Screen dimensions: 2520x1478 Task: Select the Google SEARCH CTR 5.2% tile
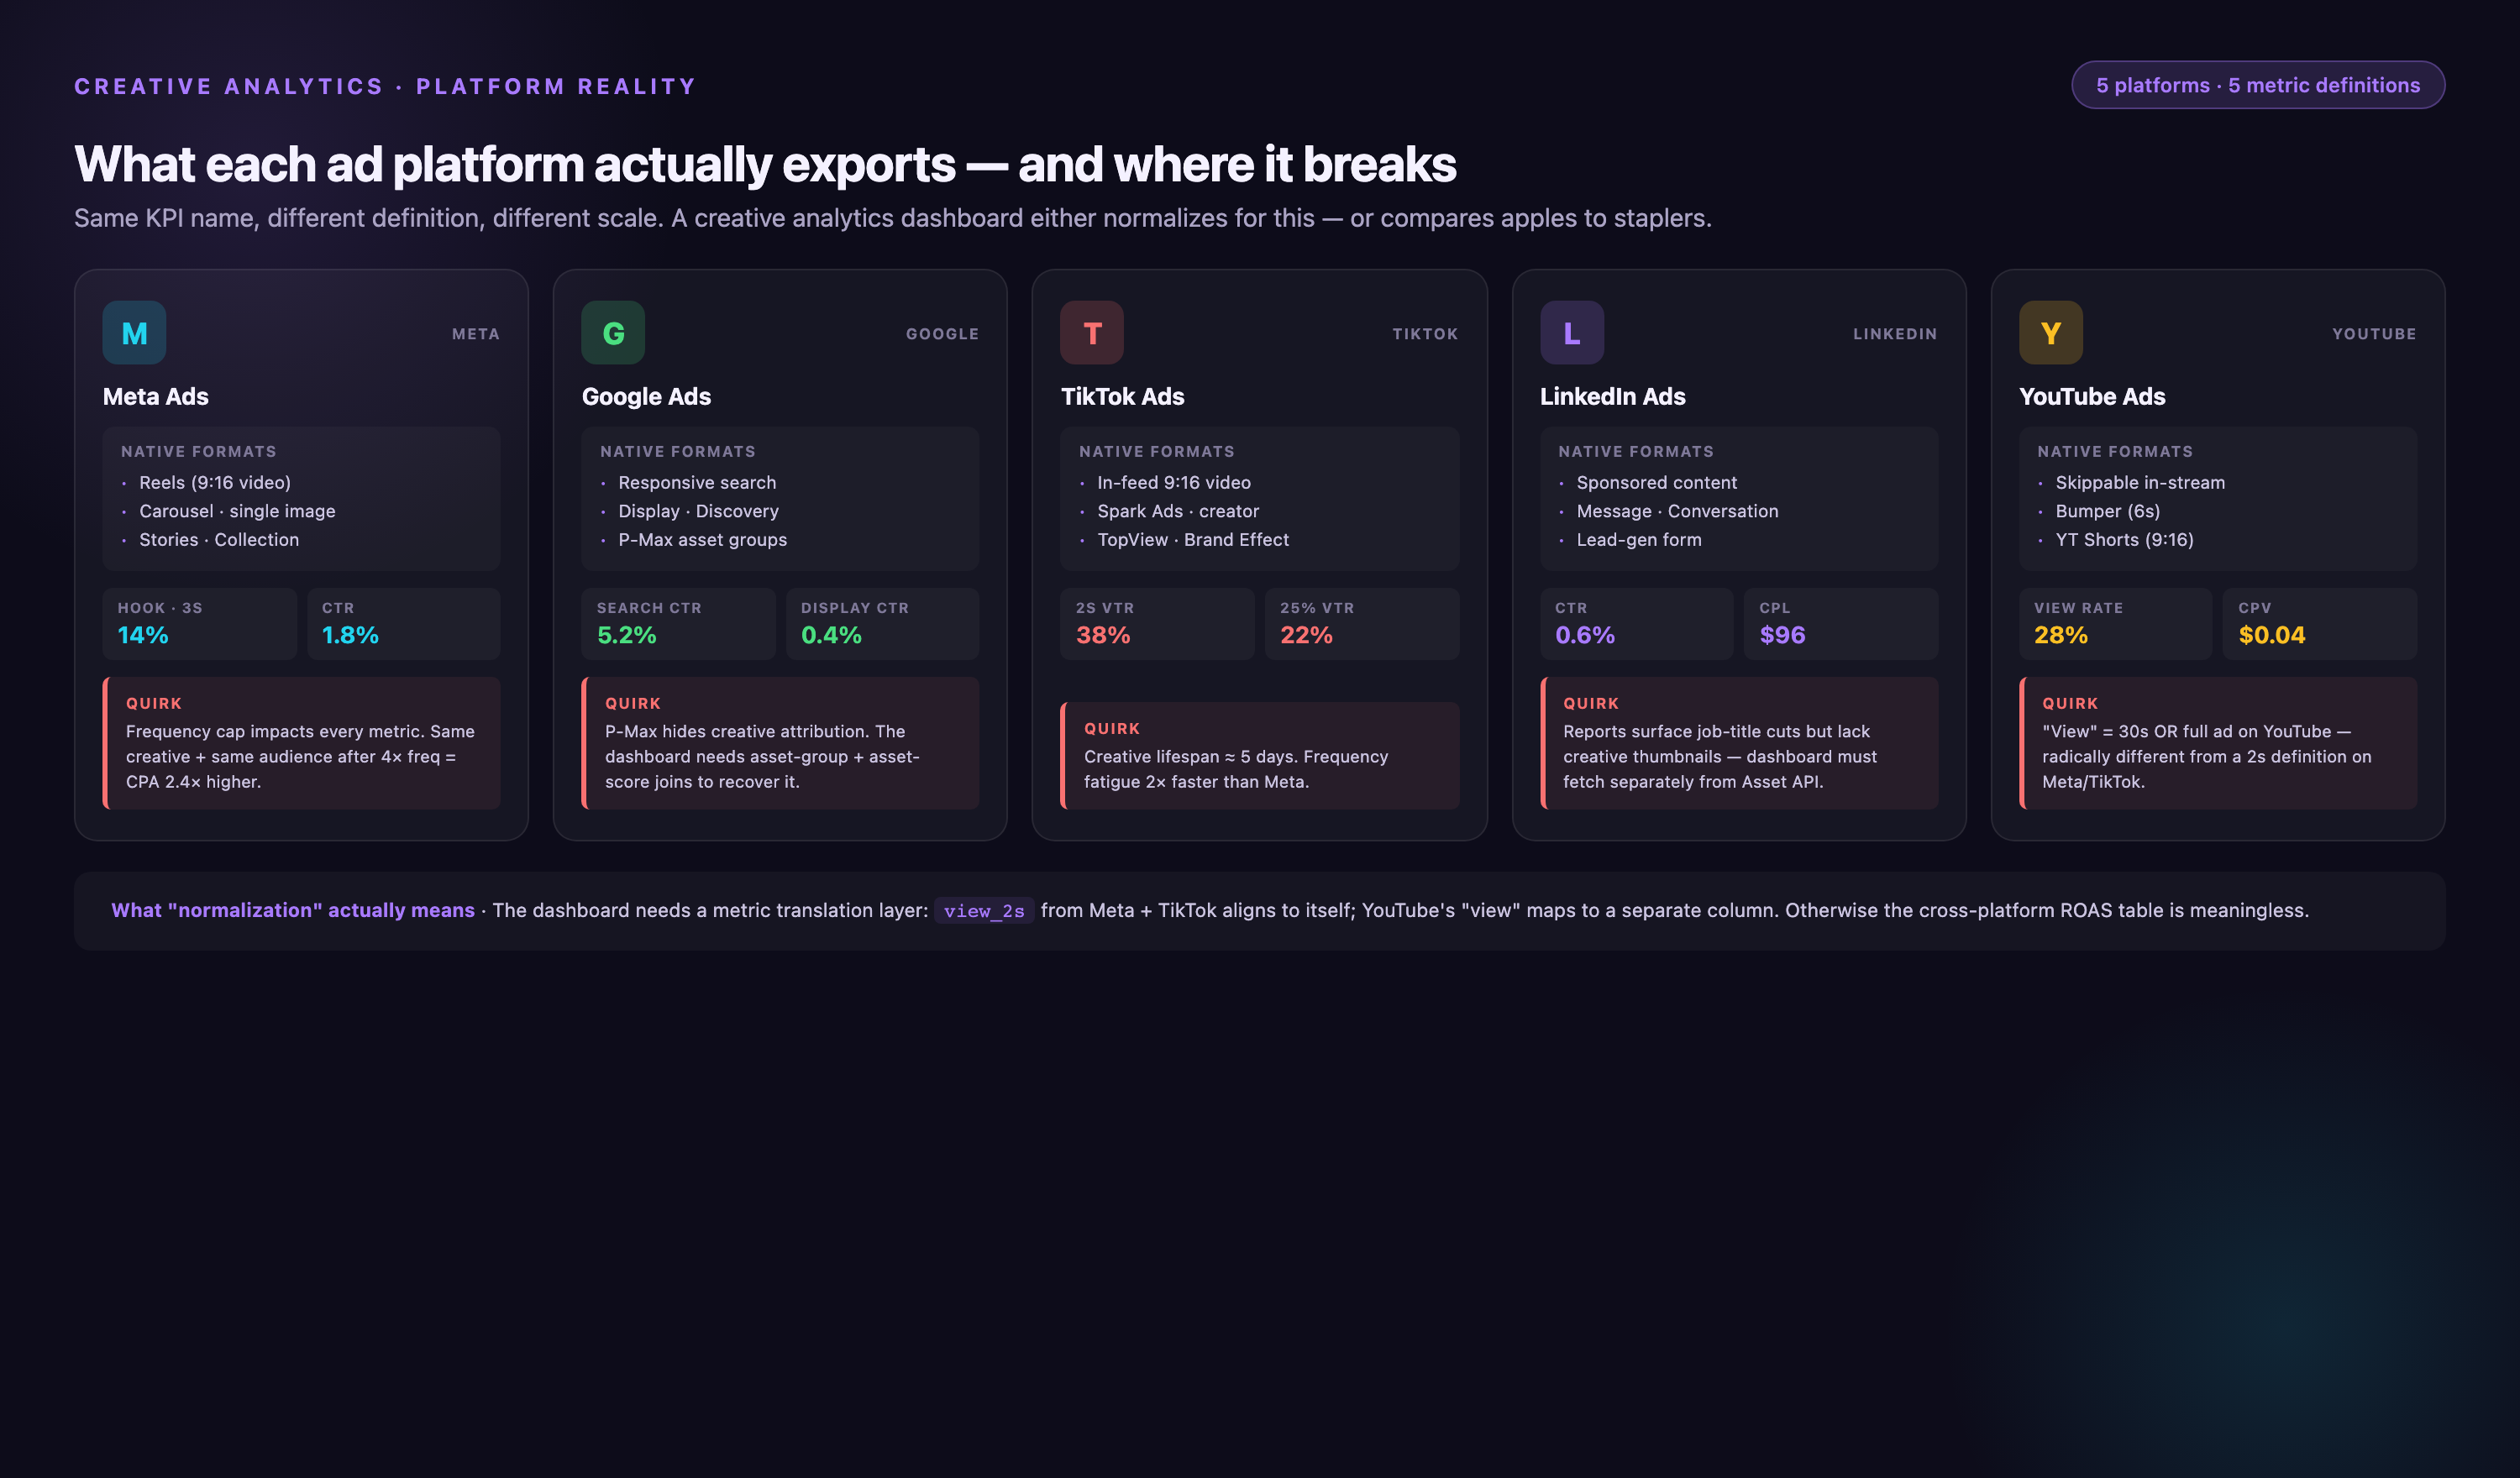(x=678, y=623)
